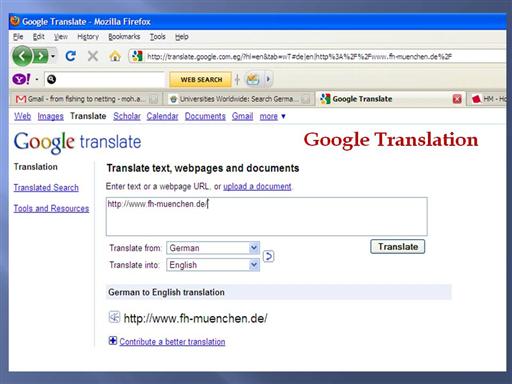Screen dimensions: 512x384
Task: Expand the more menu in Google bar
Action: [x=272, y=116]
